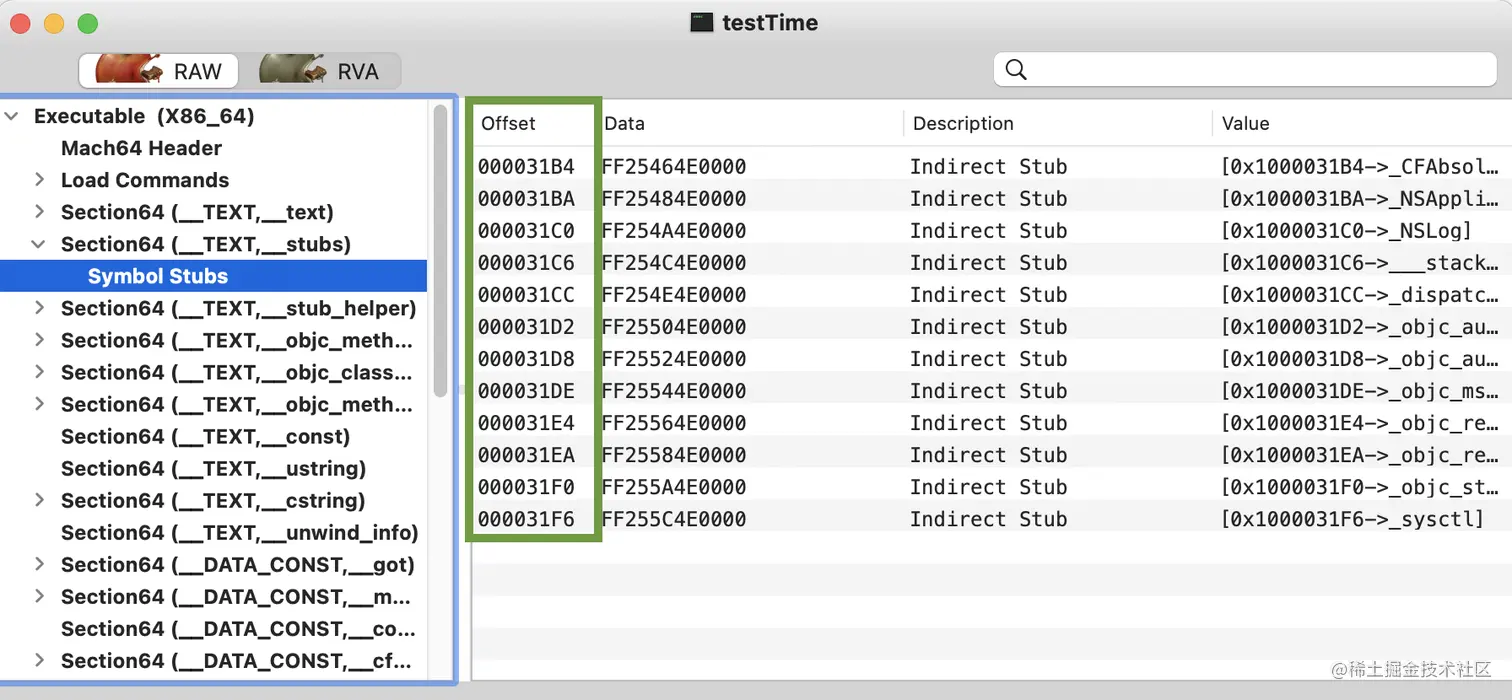Select Indirect Stub in row 000031D8
Image resolution: width=1512 pixels, height=700 pixels.
(x=988, y=358)
